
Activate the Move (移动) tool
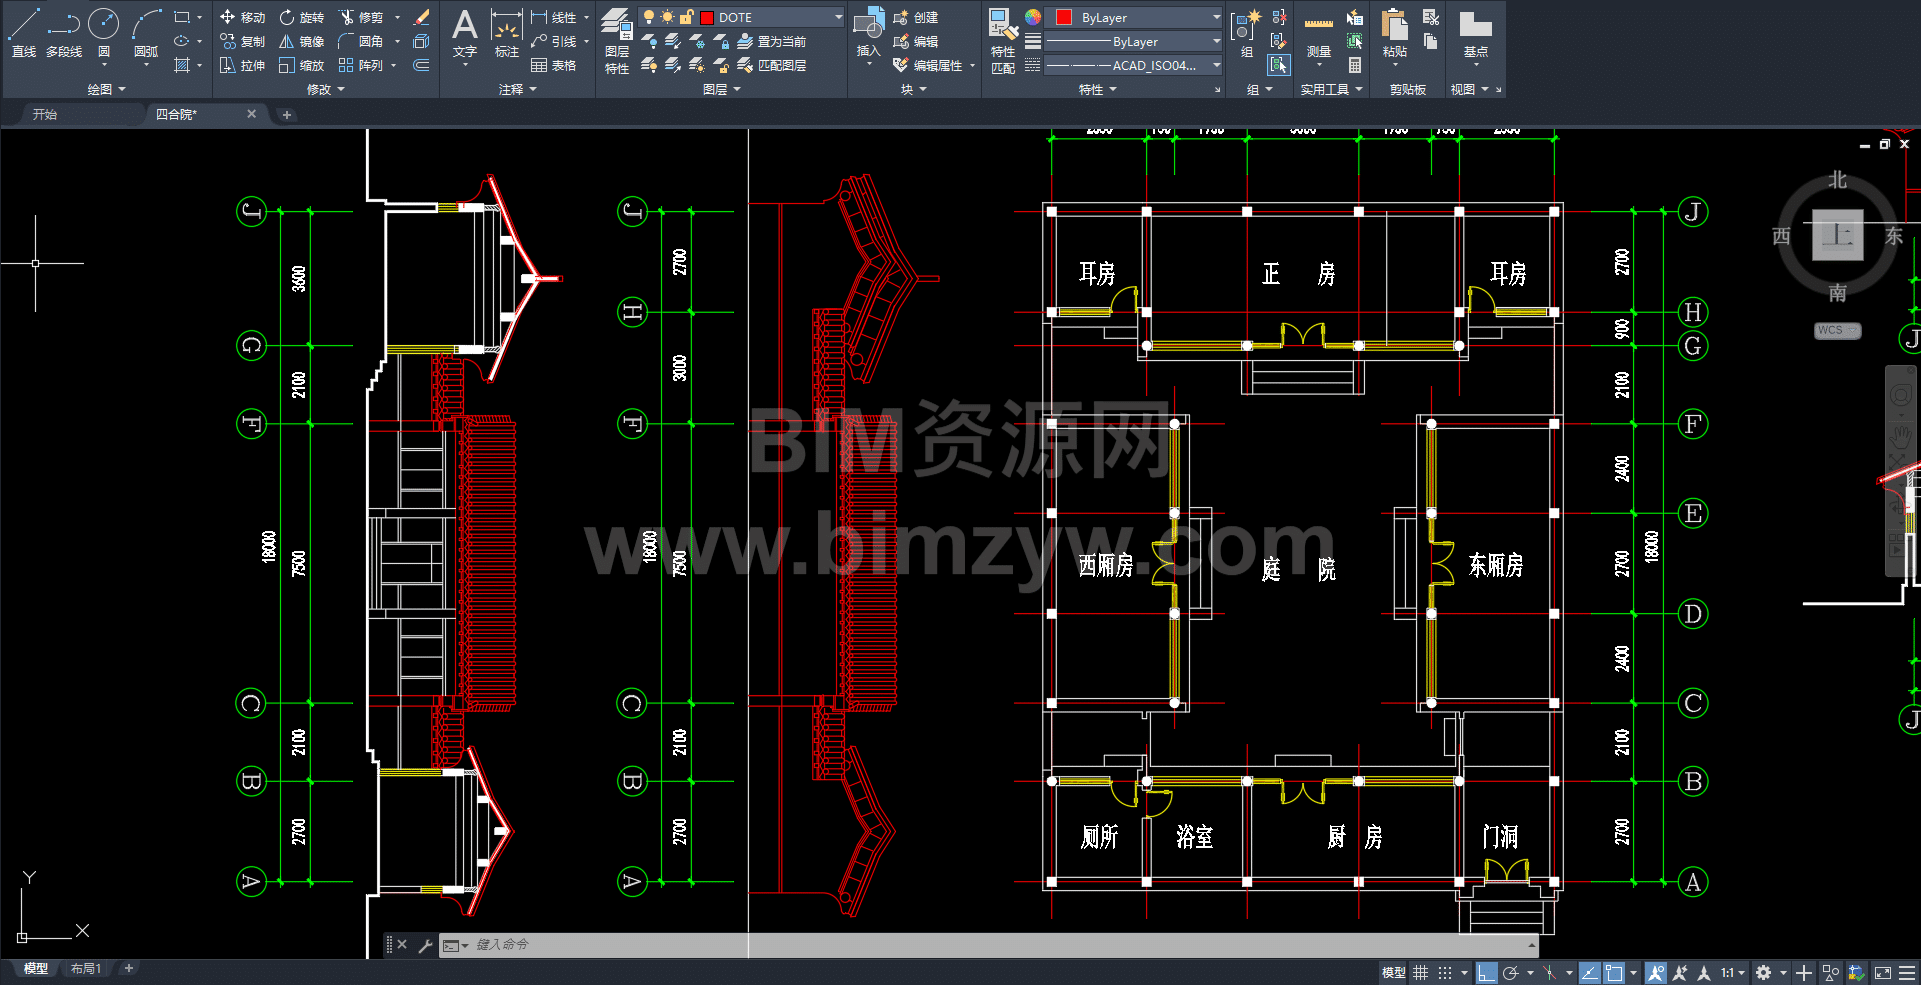pos(242,17)
